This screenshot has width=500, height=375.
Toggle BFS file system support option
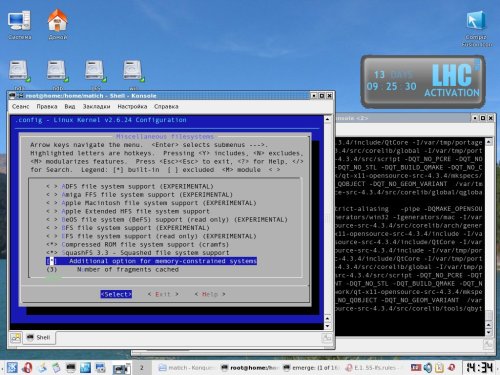click(128, 228)
